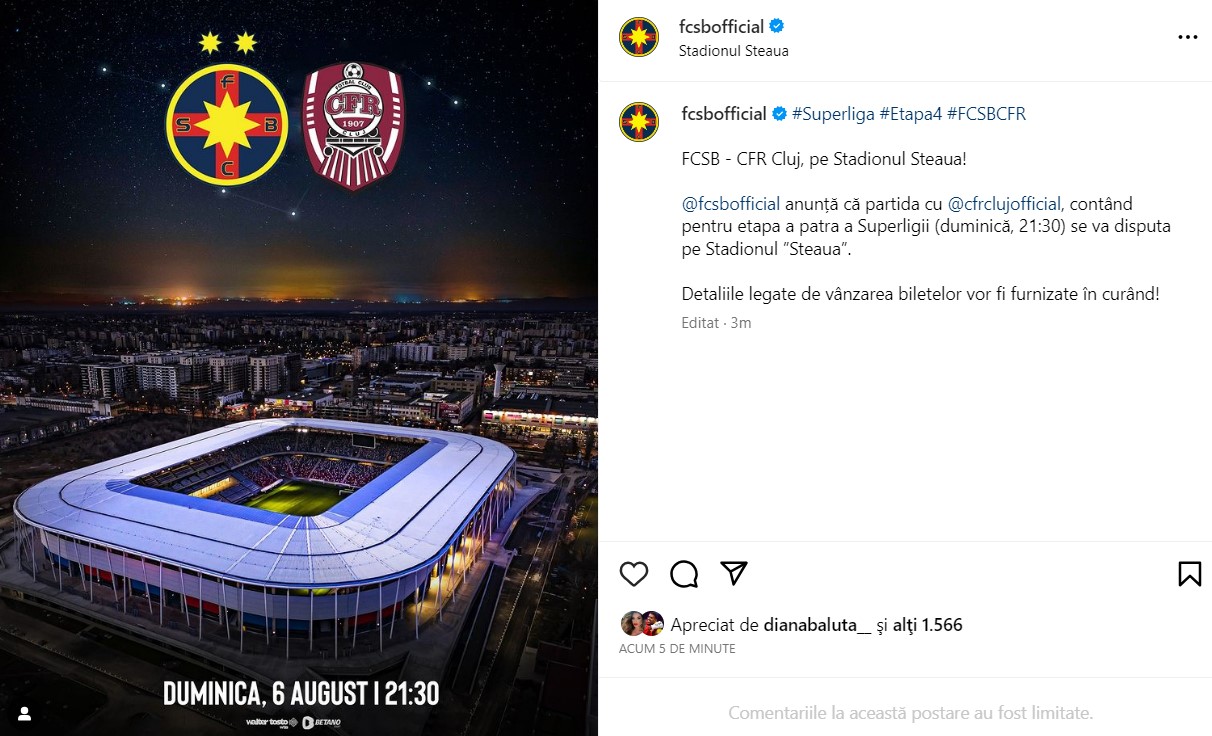This screenshot has width=1212, height=736.
Task: Like the post with the heart icon
Action: (634, 574)
